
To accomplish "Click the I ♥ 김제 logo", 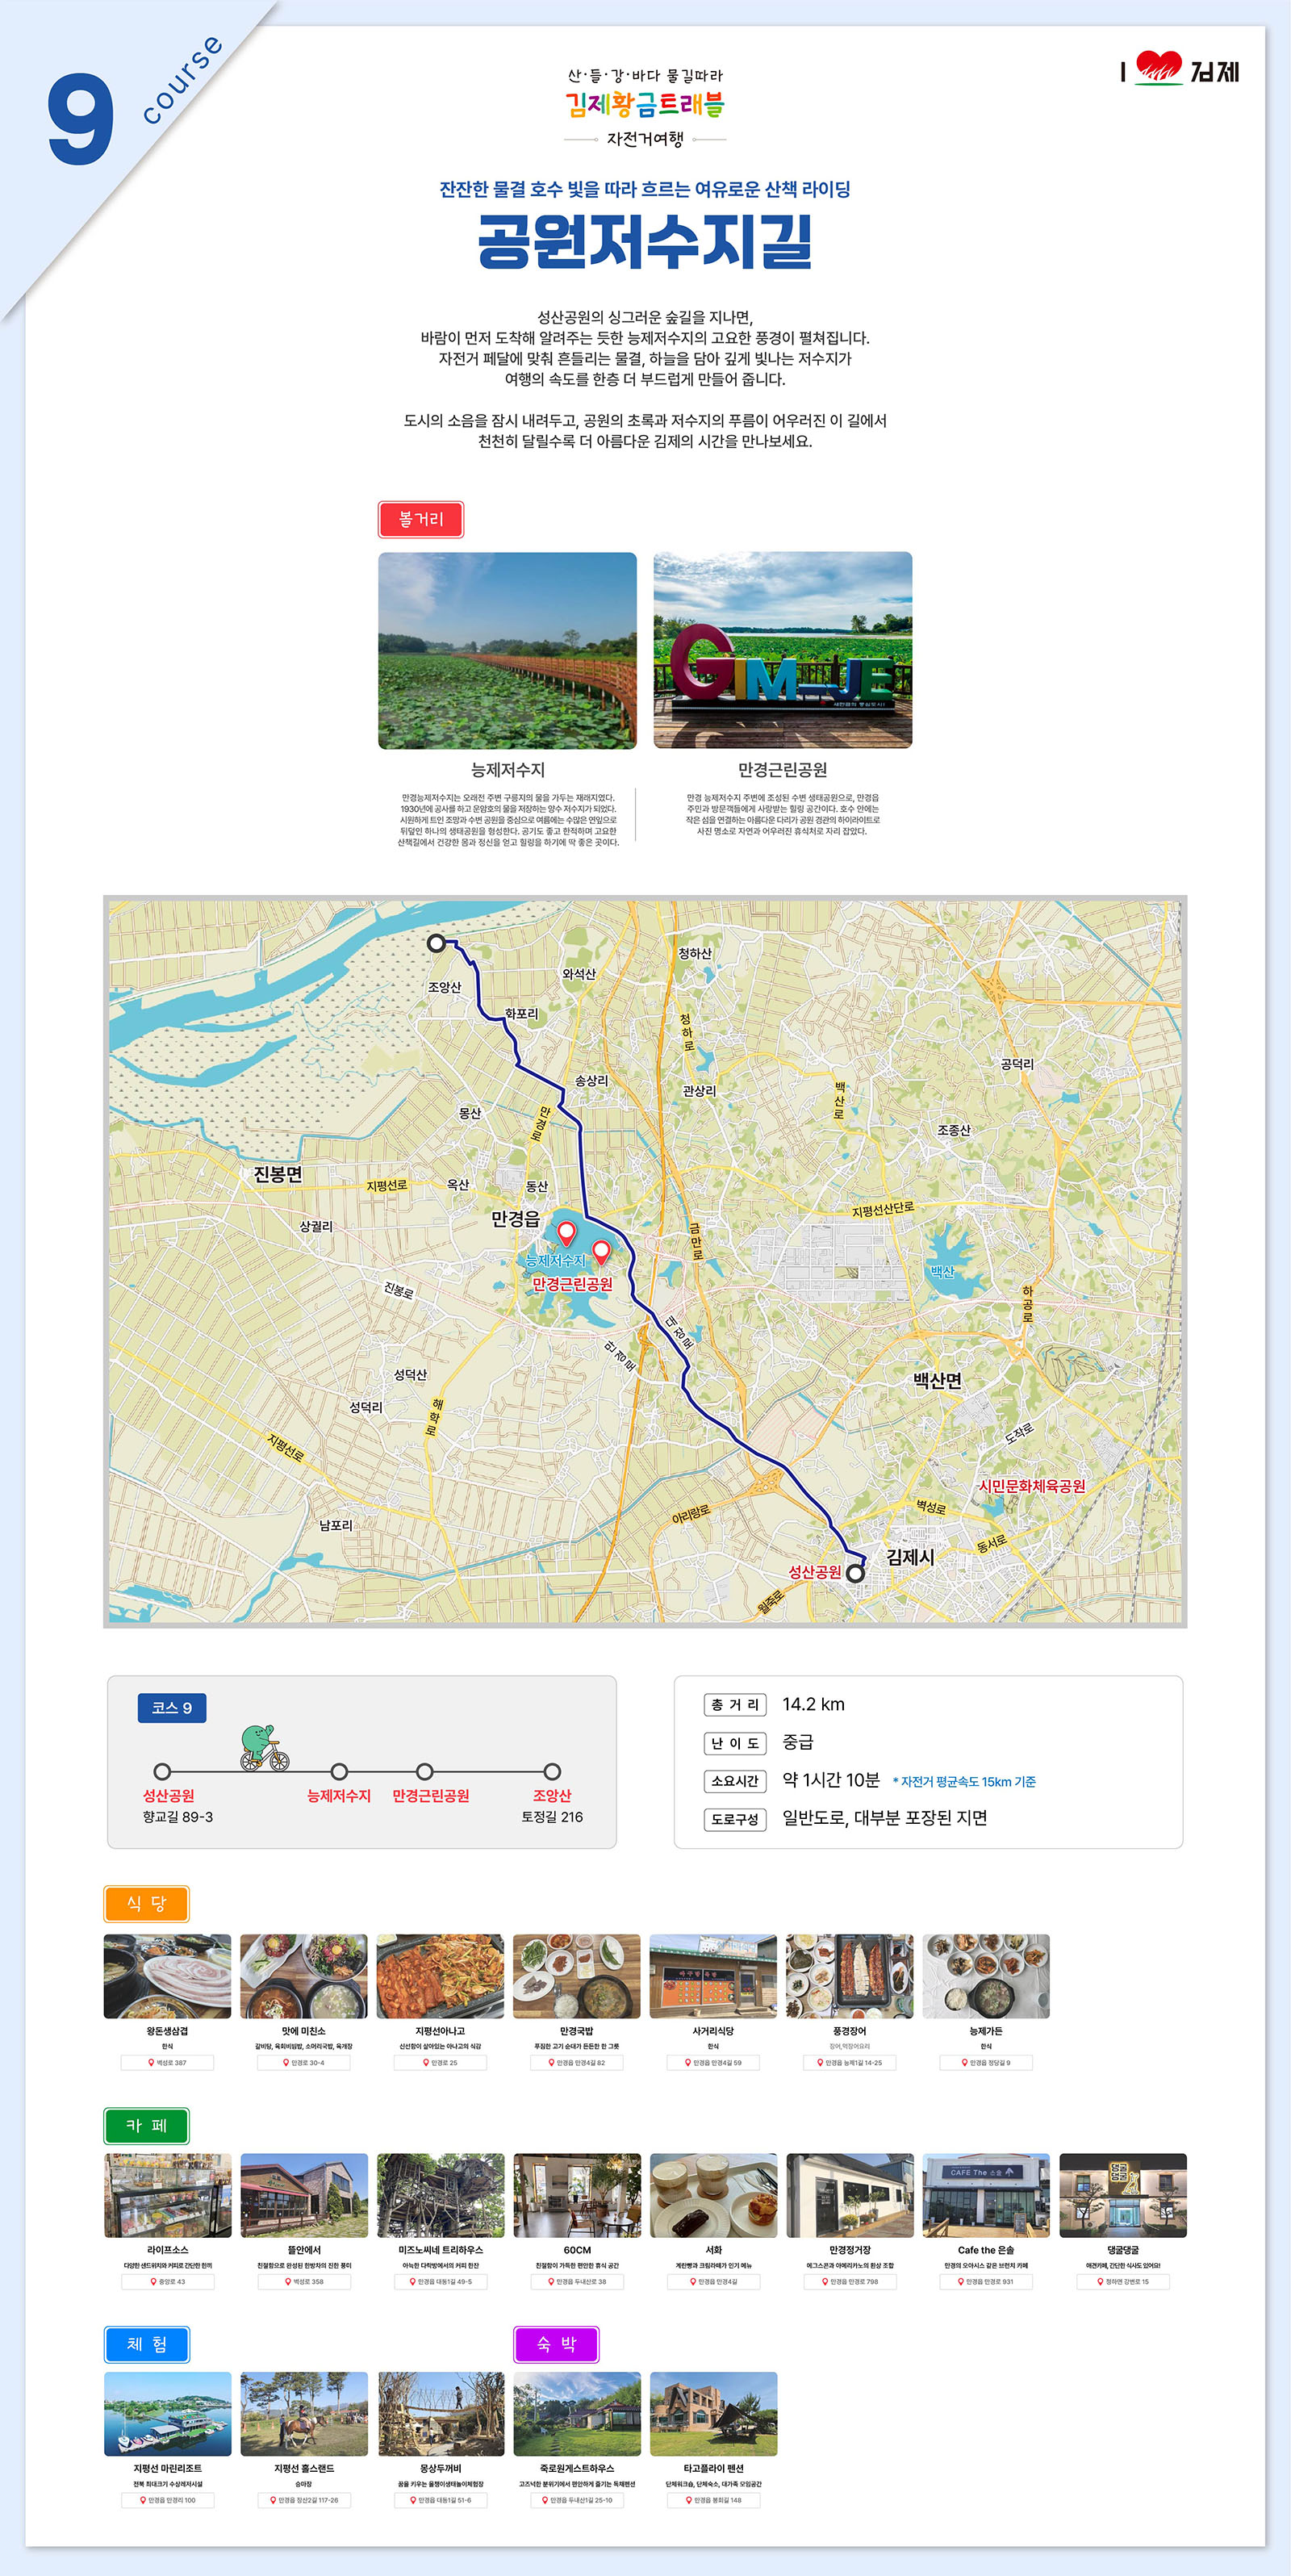I will tap(1179, 70).
